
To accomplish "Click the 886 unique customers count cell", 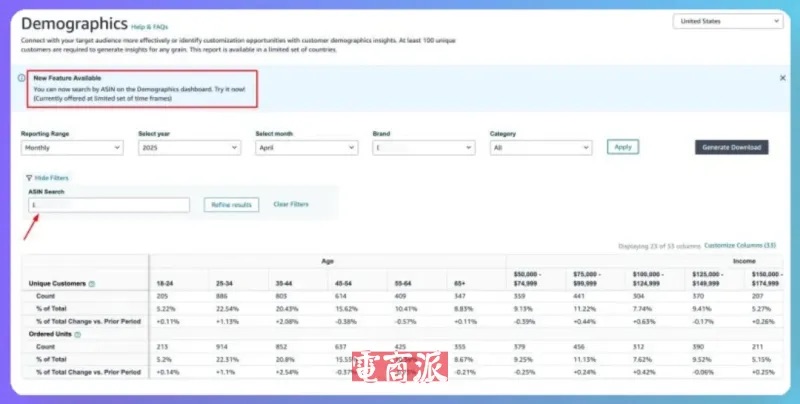I will (x=221, y=296).
